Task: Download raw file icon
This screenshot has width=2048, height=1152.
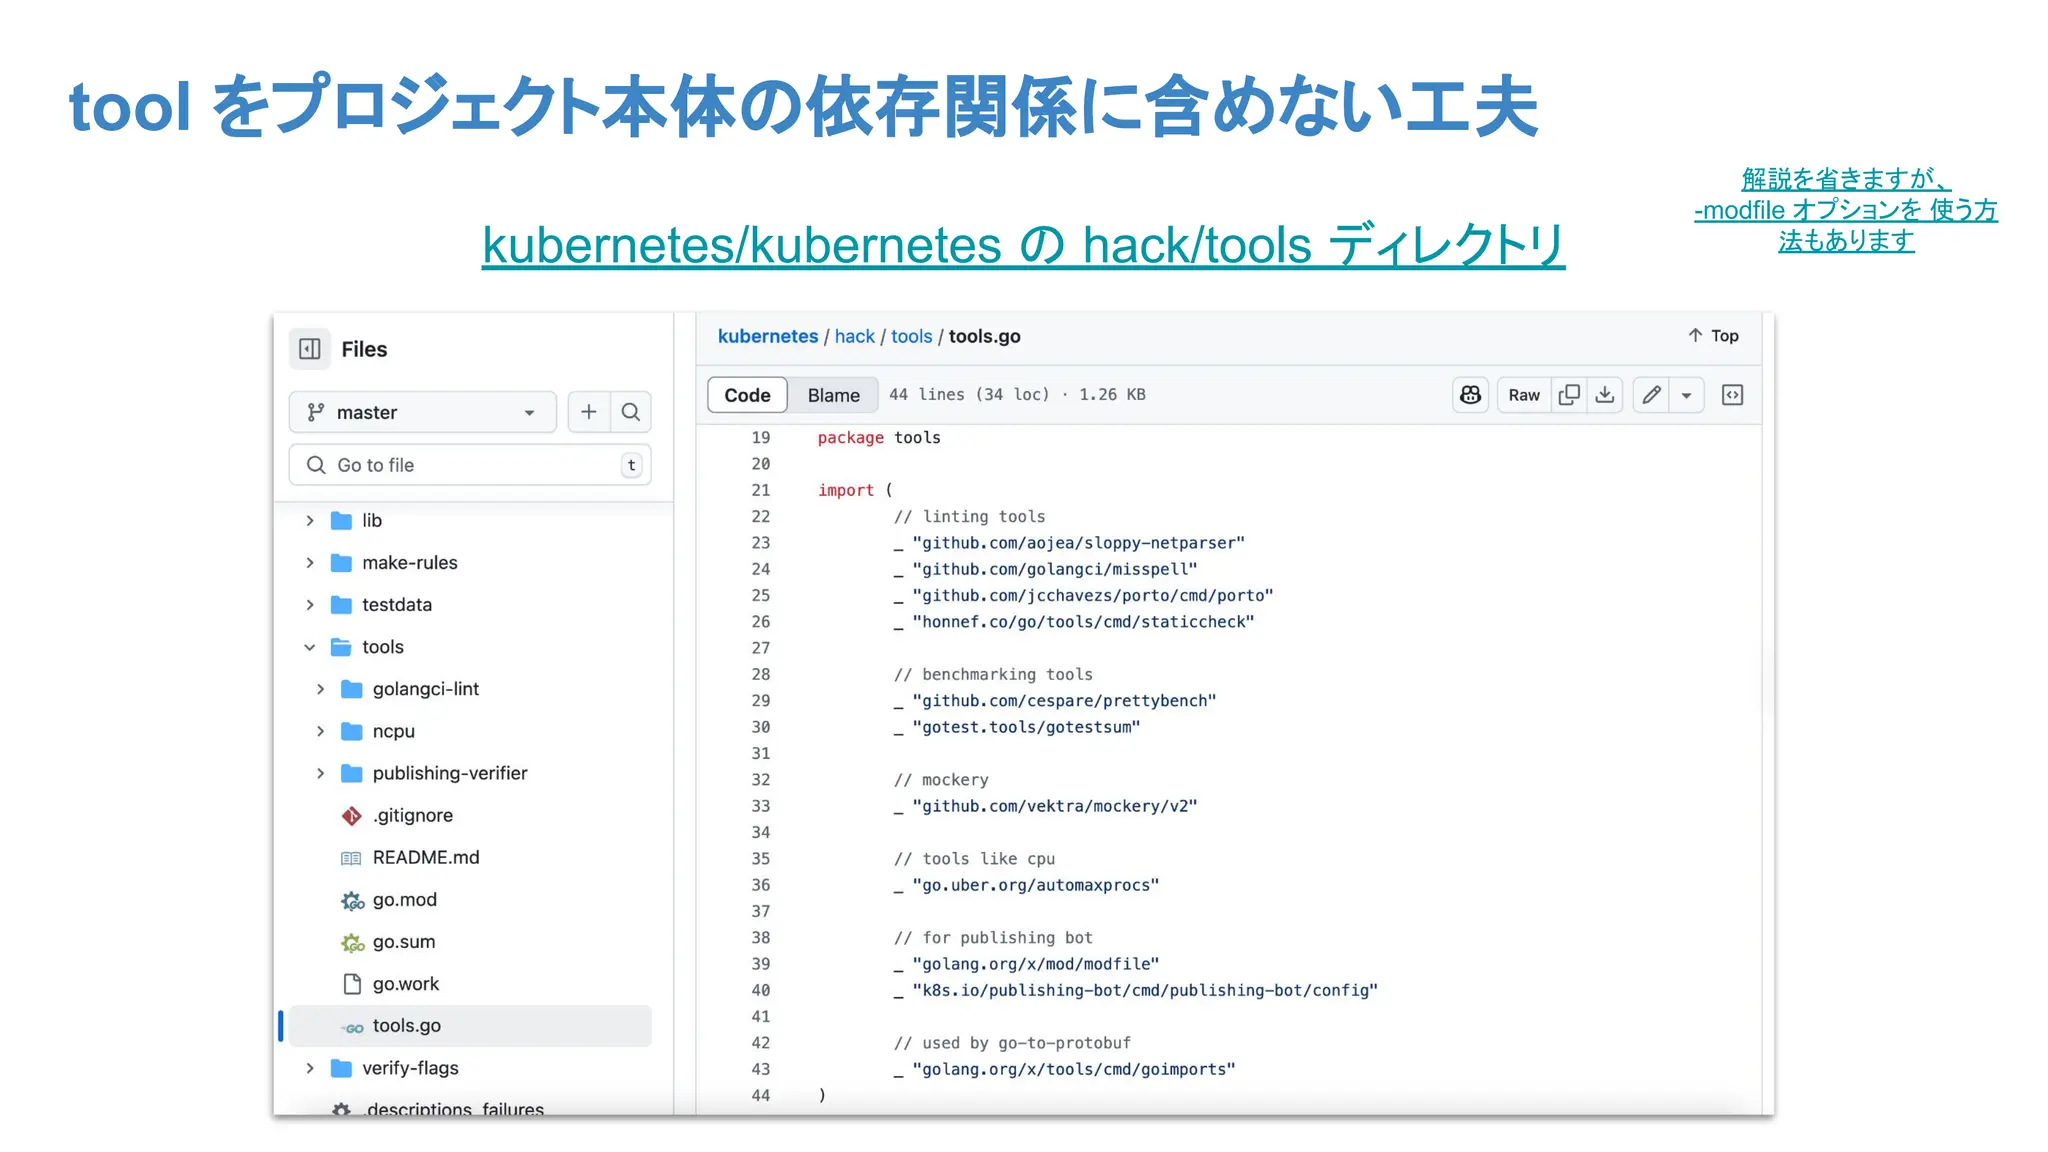Action: (x=1605, y=395)
